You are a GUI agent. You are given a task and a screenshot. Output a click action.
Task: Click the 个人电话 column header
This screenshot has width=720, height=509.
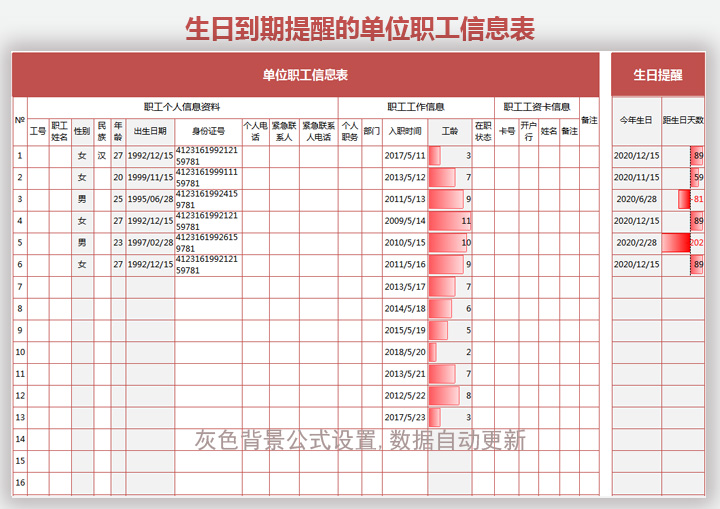(x=256, y=131)
